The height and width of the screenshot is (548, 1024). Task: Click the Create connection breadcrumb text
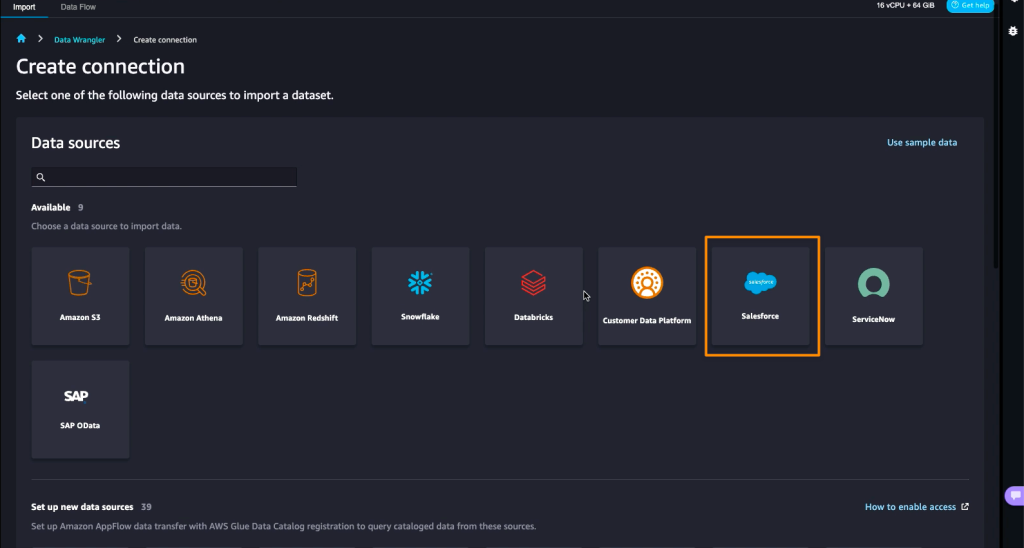[x=165, y=40]
